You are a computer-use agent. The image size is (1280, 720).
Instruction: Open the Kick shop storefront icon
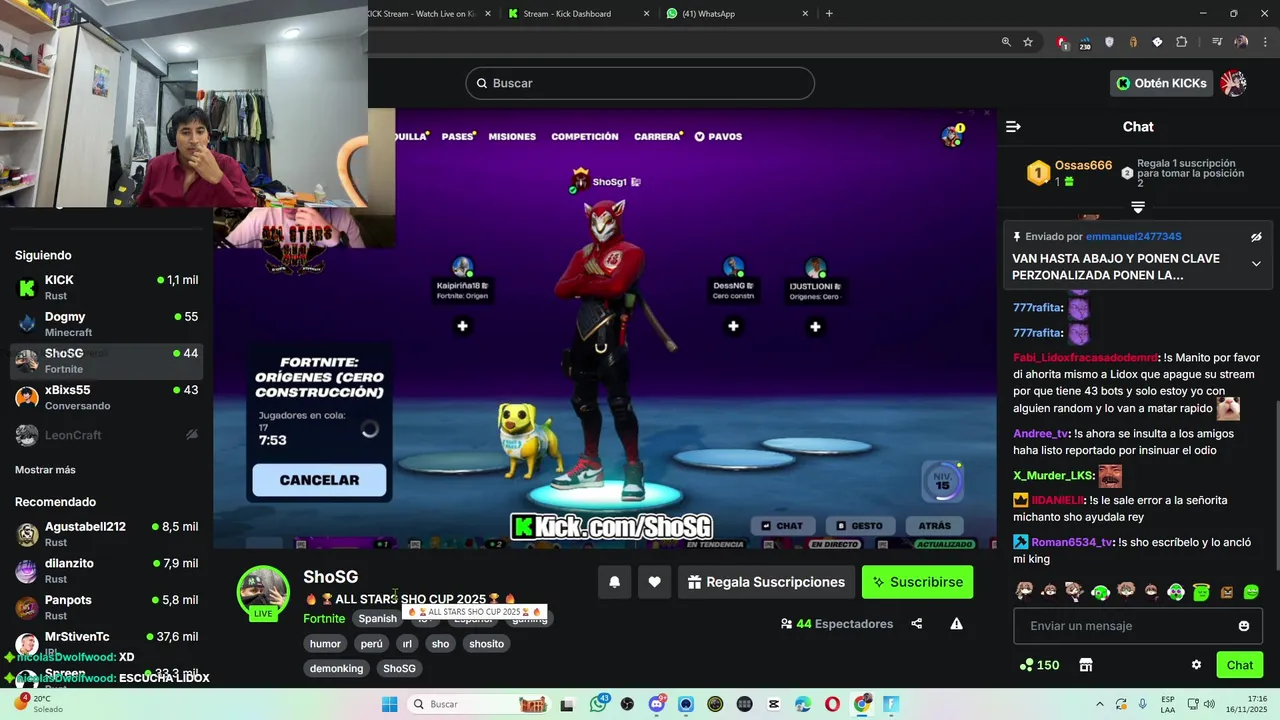click(x=1086, y=665)
